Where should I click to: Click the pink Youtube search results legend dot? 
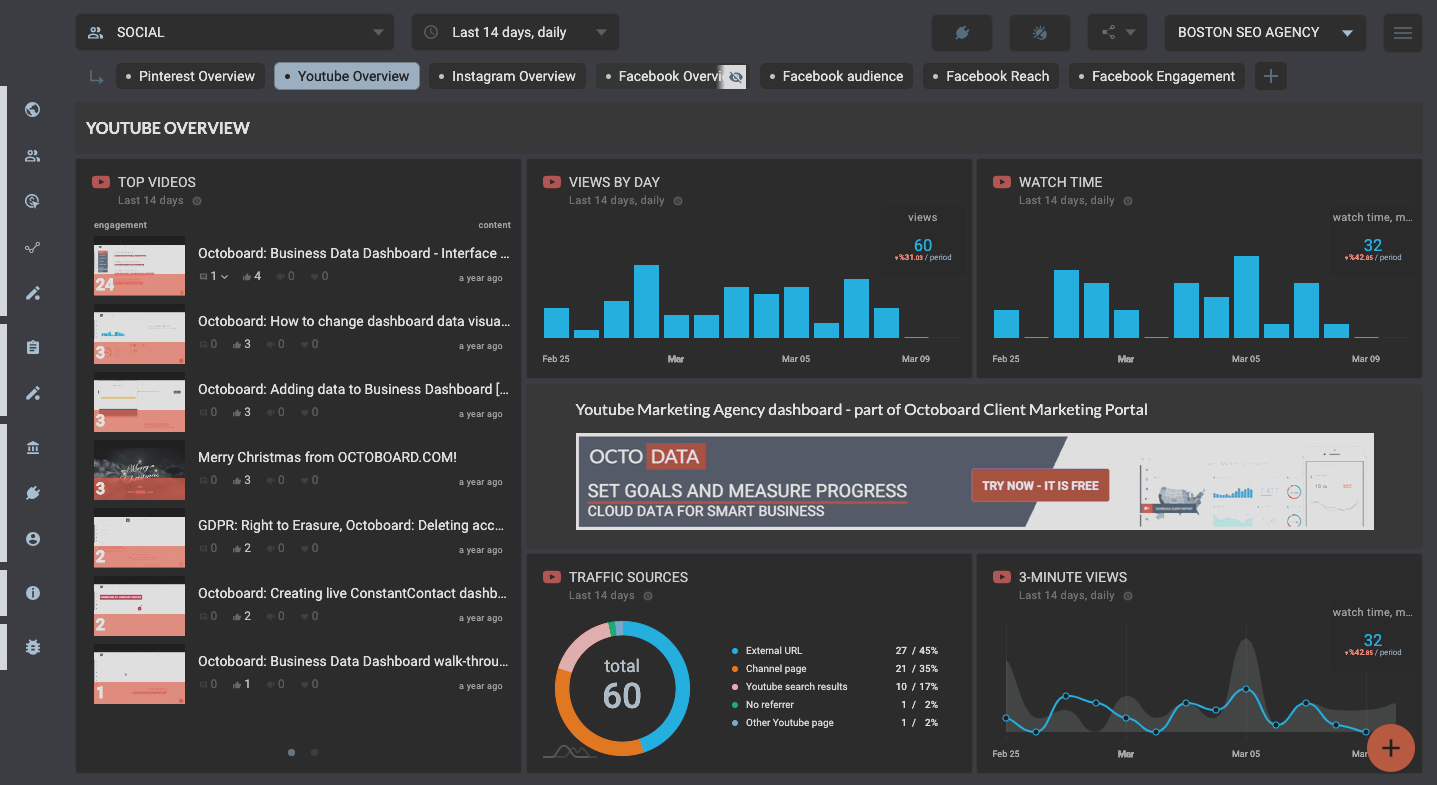[x=735, y=687]
